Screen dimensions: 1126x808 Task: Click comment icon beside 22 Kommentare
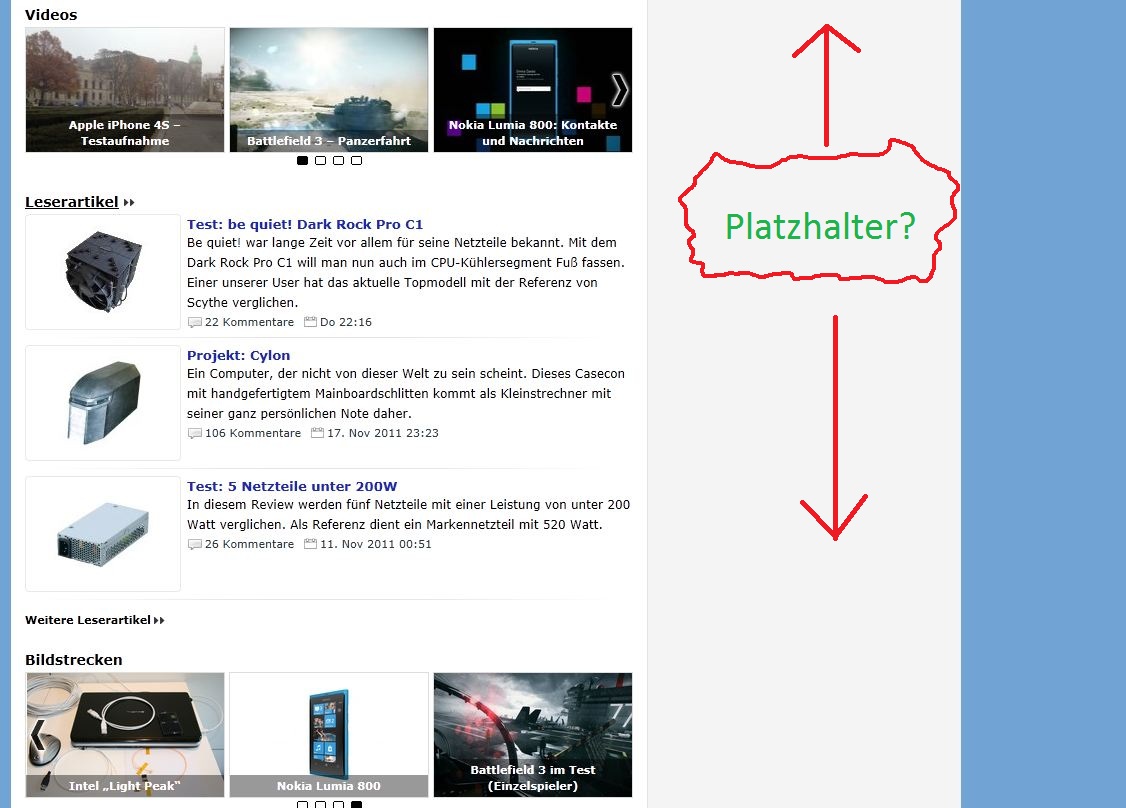point(195,322)
